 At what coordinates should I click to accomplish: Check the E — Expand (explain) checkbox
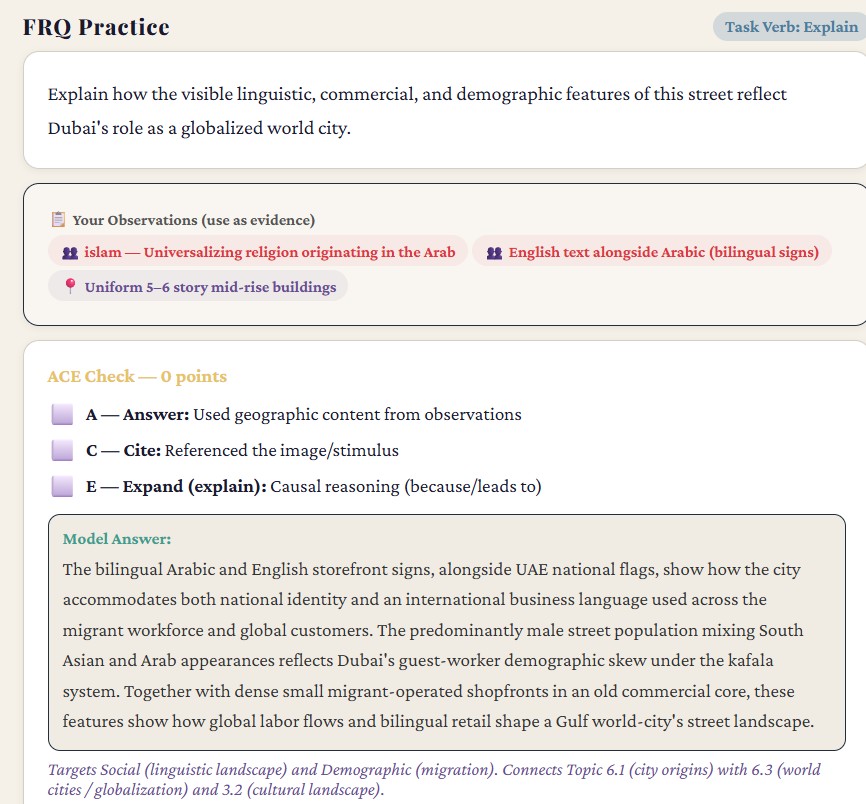point(62,486)
